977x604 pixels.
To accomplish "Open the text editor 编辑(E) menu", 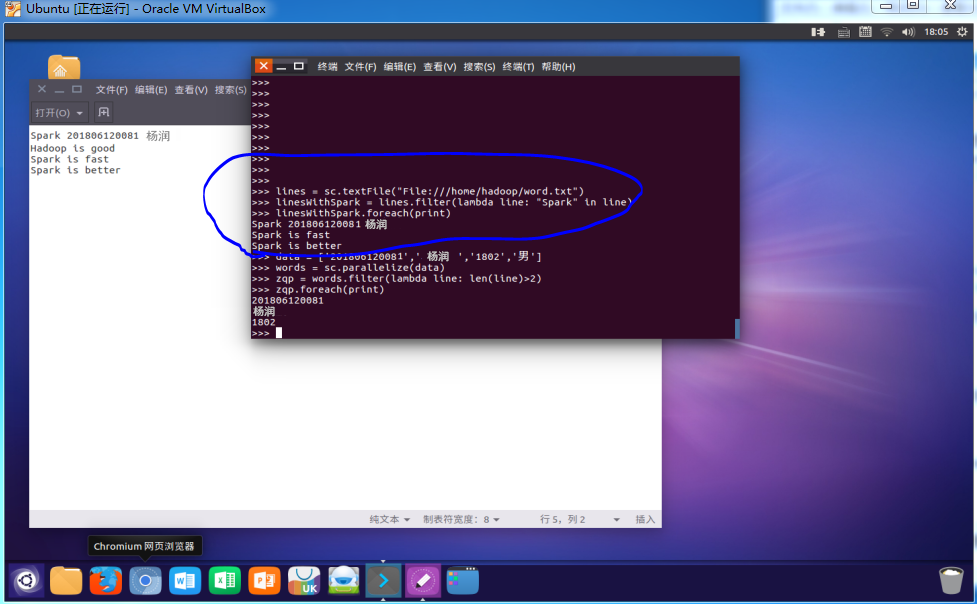I will pos(151,90).
